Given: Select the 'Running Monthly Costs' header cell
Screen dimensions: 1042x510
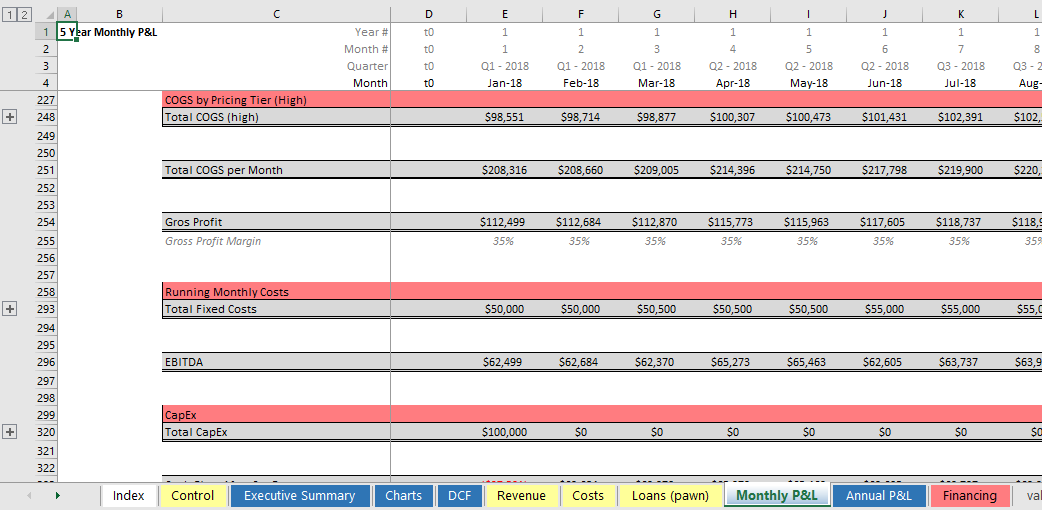Looking at the screenshot, I should [x=276, y=292].
